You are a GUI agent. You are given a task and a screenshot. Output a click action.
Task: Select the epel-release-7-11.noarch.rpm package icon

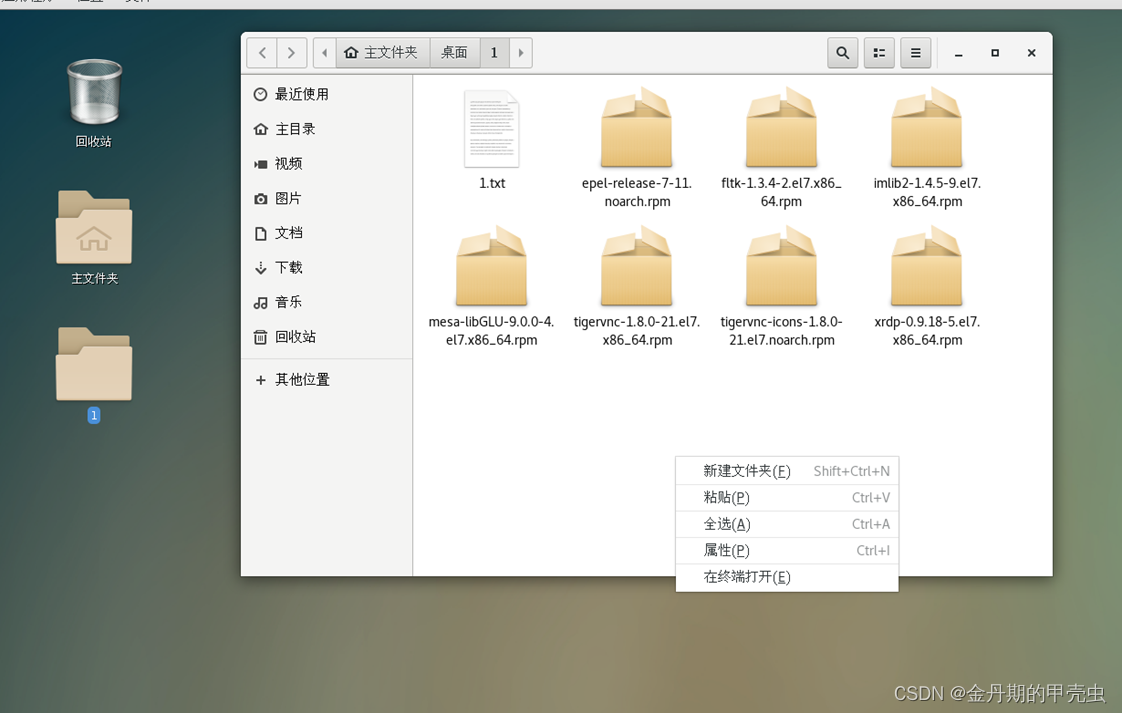(x=637, y=127)
